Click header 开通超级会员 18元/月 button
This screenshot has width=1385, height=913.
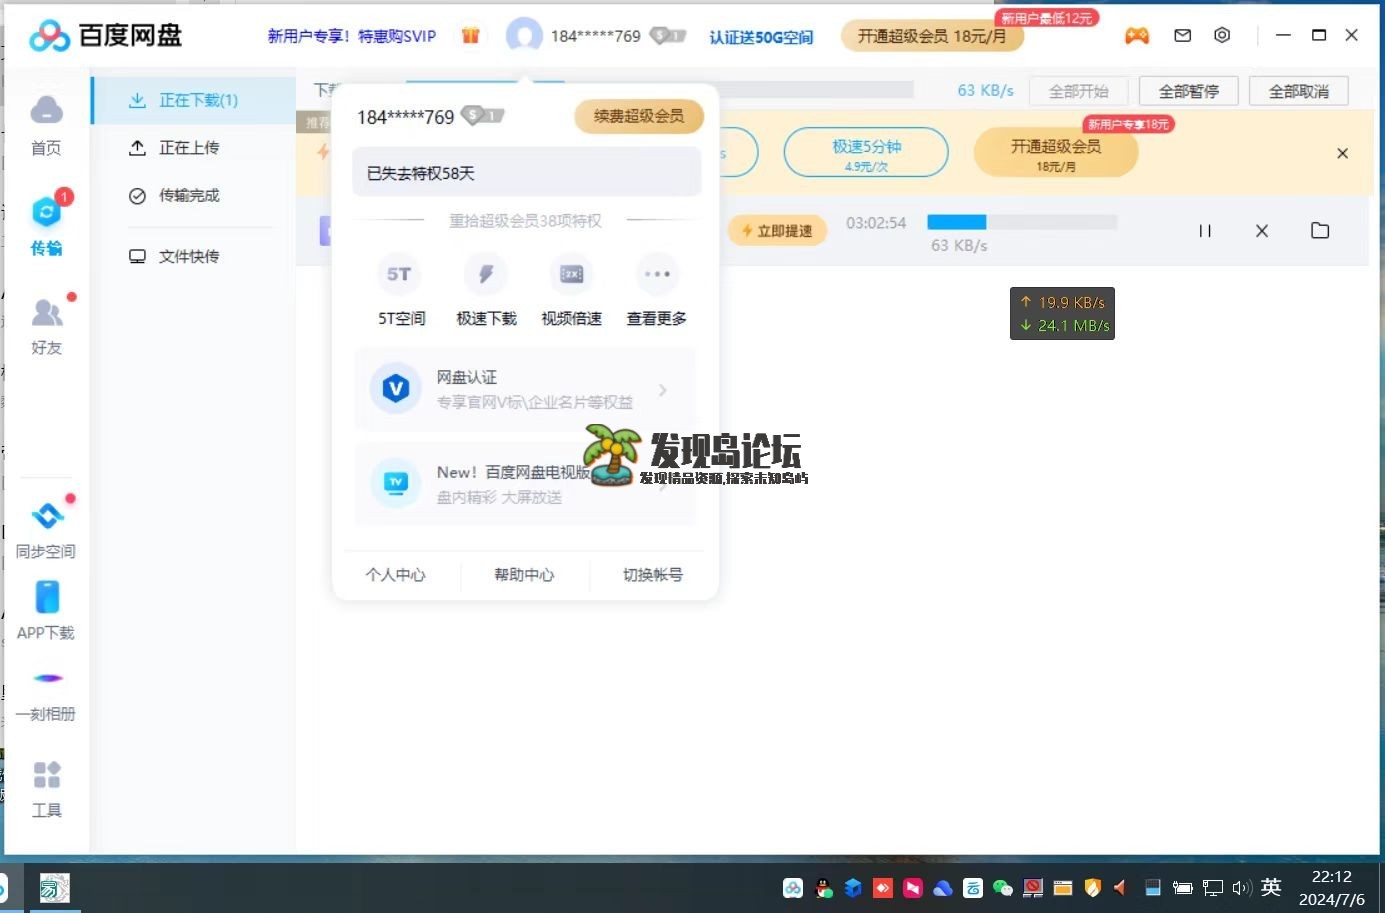tap(932, 36)
